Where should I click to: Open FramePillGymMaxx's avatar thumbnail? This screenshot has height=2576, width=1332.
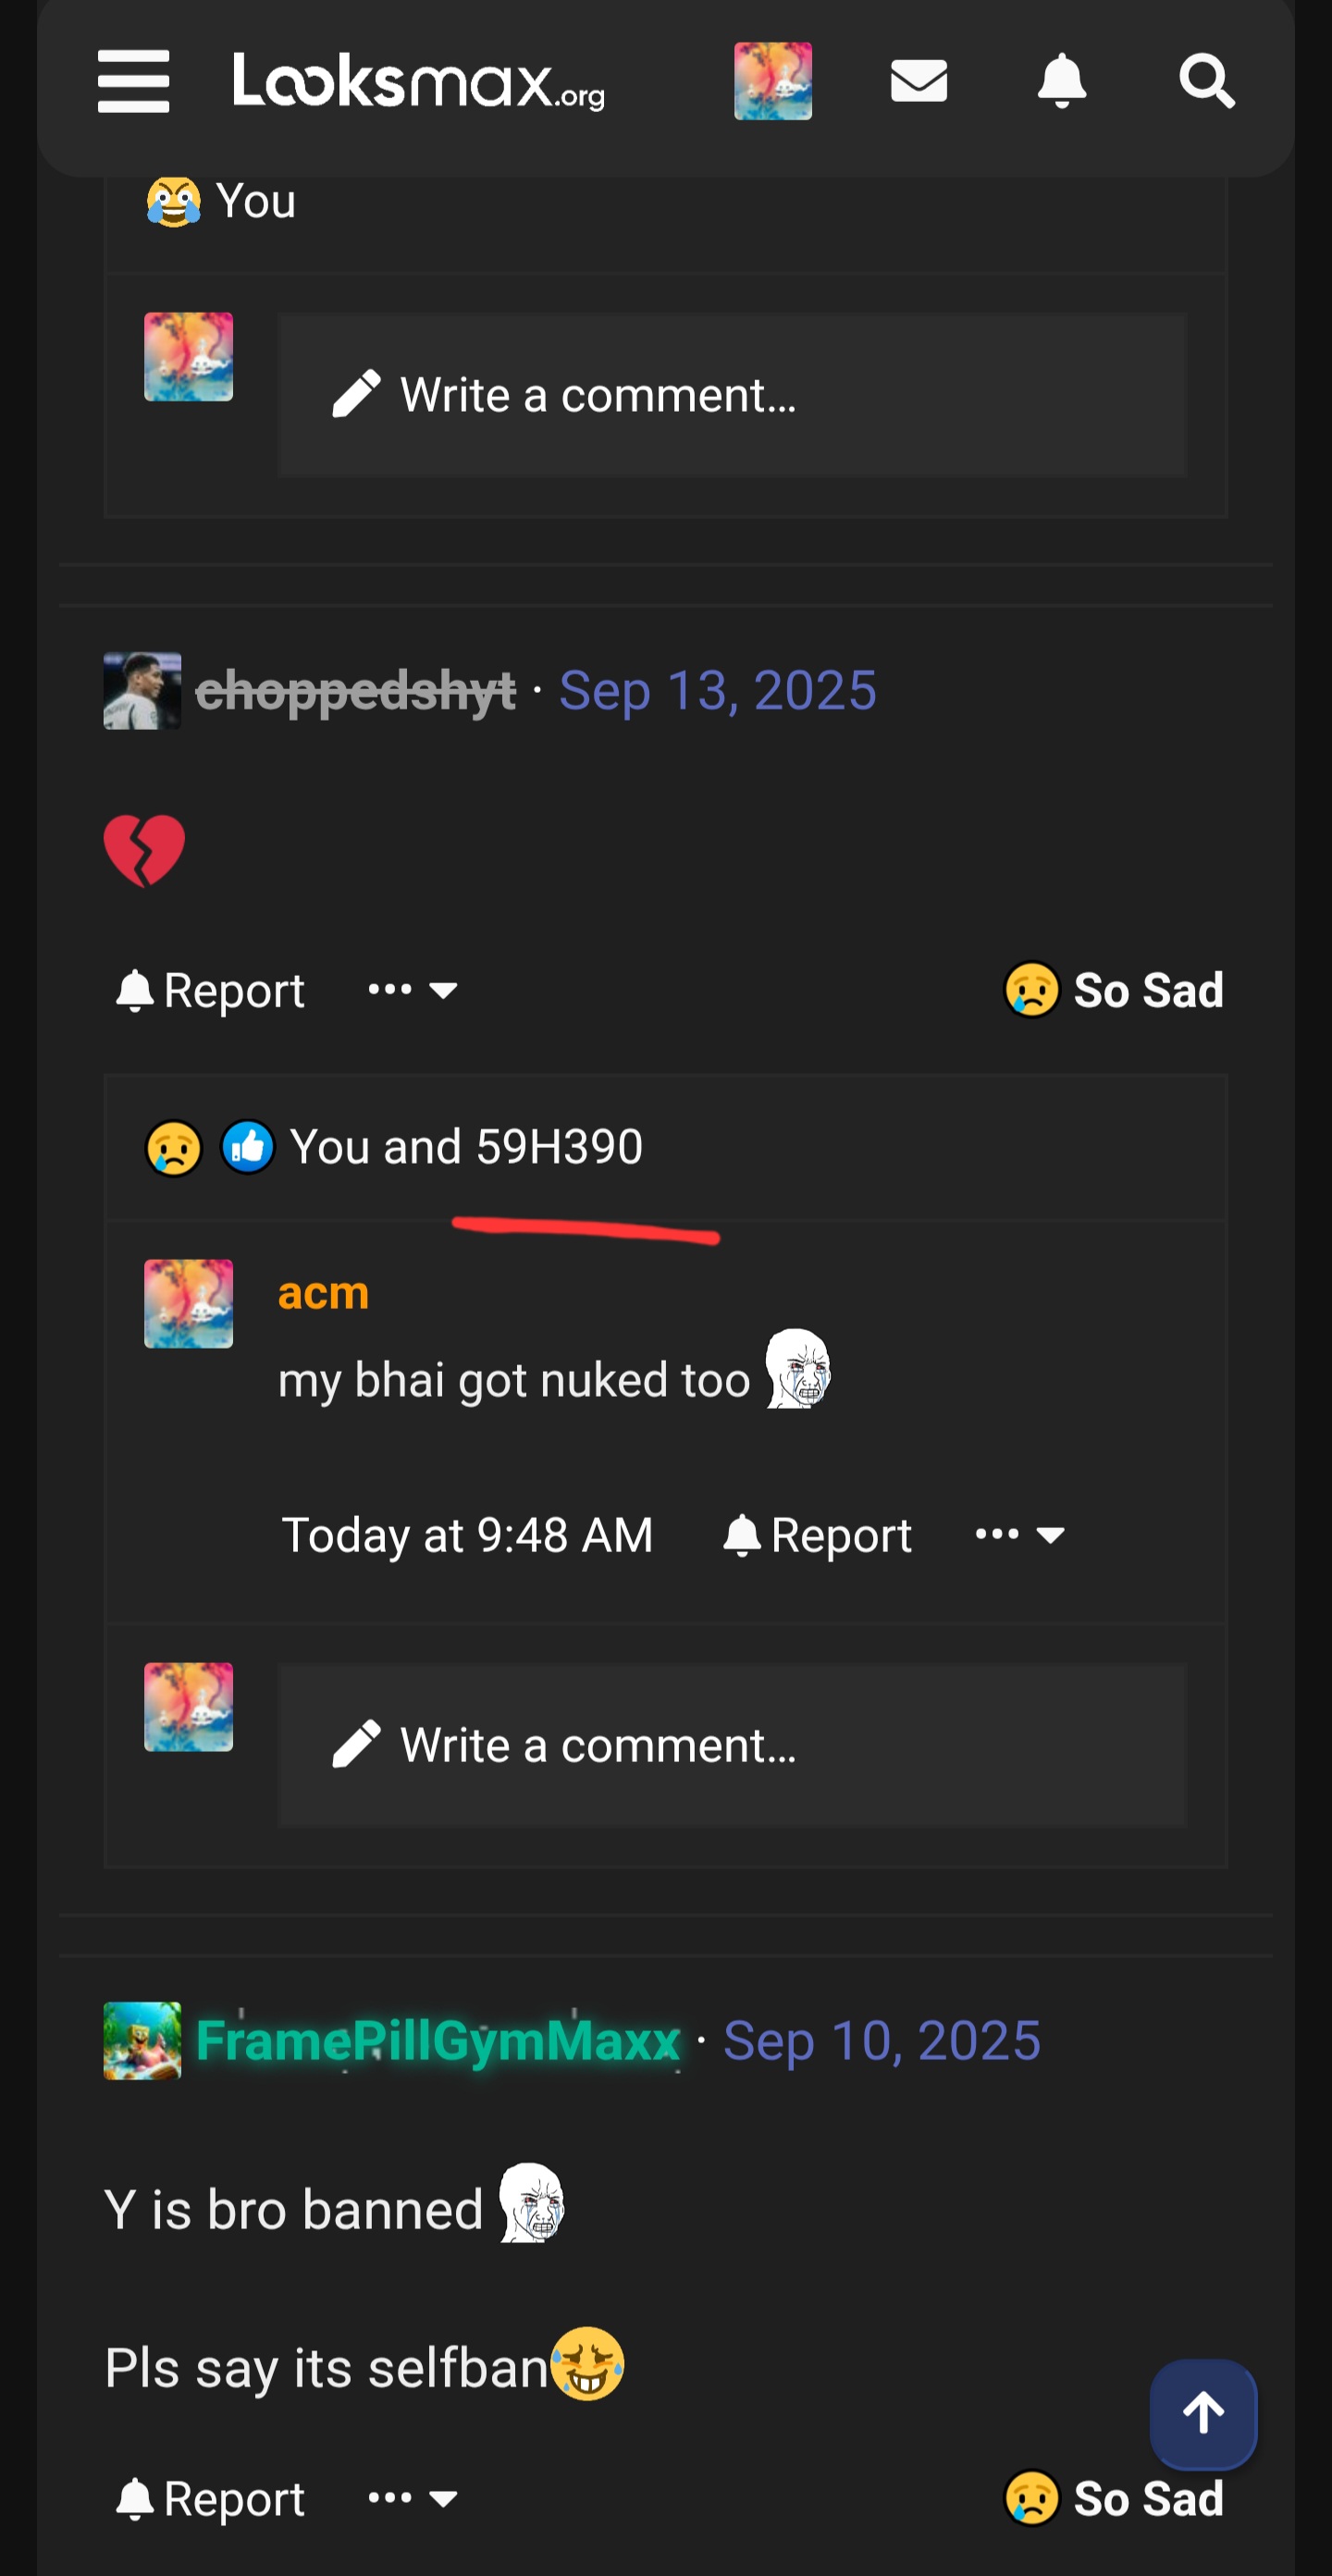(142, 2041)
